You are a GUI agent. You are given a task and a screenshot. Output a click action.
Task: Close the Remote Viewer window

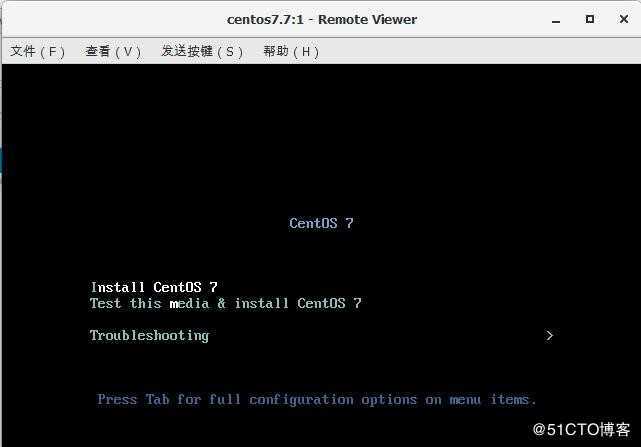[x=624, y=19]
